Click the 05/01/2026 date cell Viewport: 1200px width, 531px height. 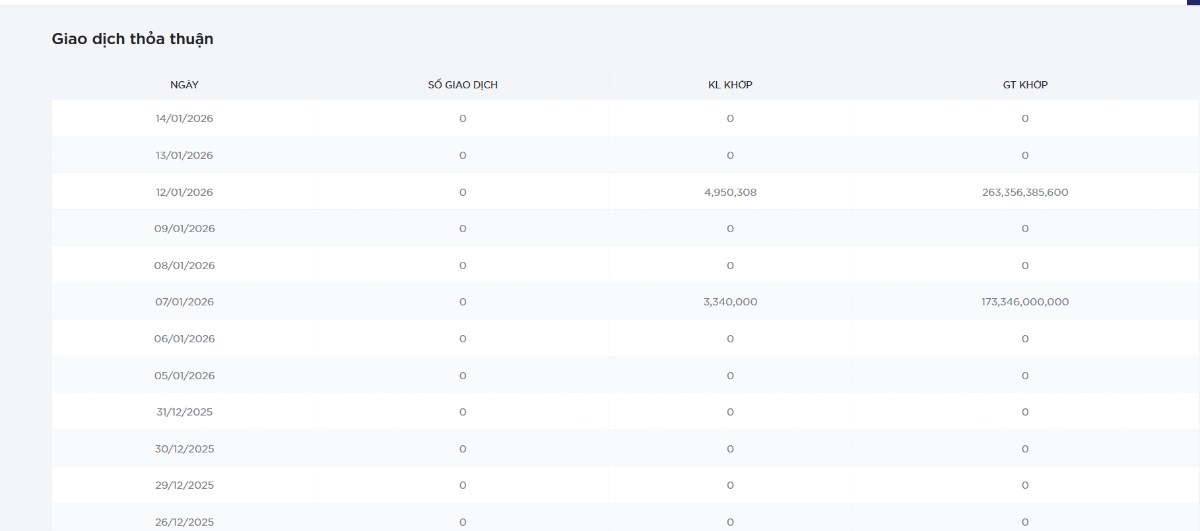(x=184, y=375)
